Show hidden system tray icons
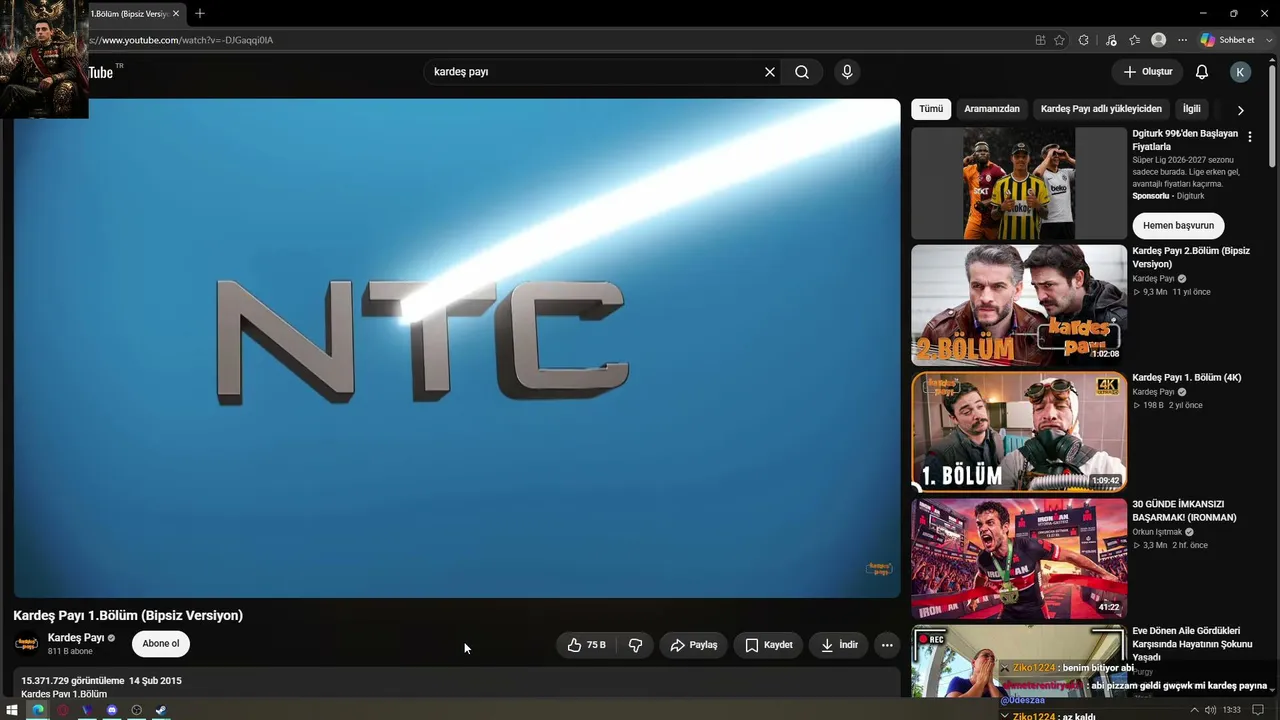Viewport: 1280px width, 720px height. click(1193, 710)
